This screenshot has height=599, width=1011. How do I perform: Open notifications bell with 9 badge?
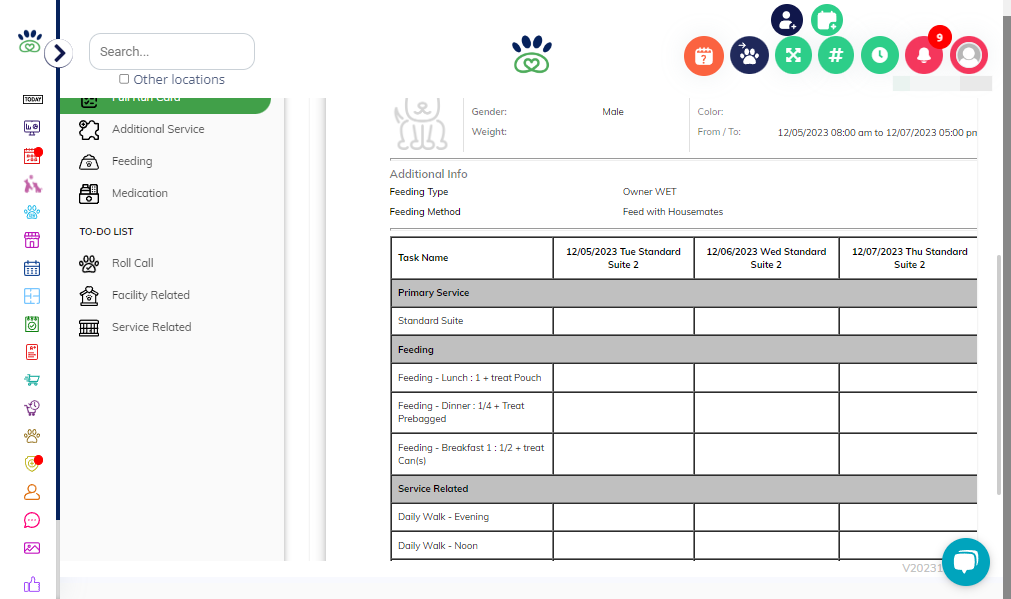pyautogui.click(x=924, y=55)
